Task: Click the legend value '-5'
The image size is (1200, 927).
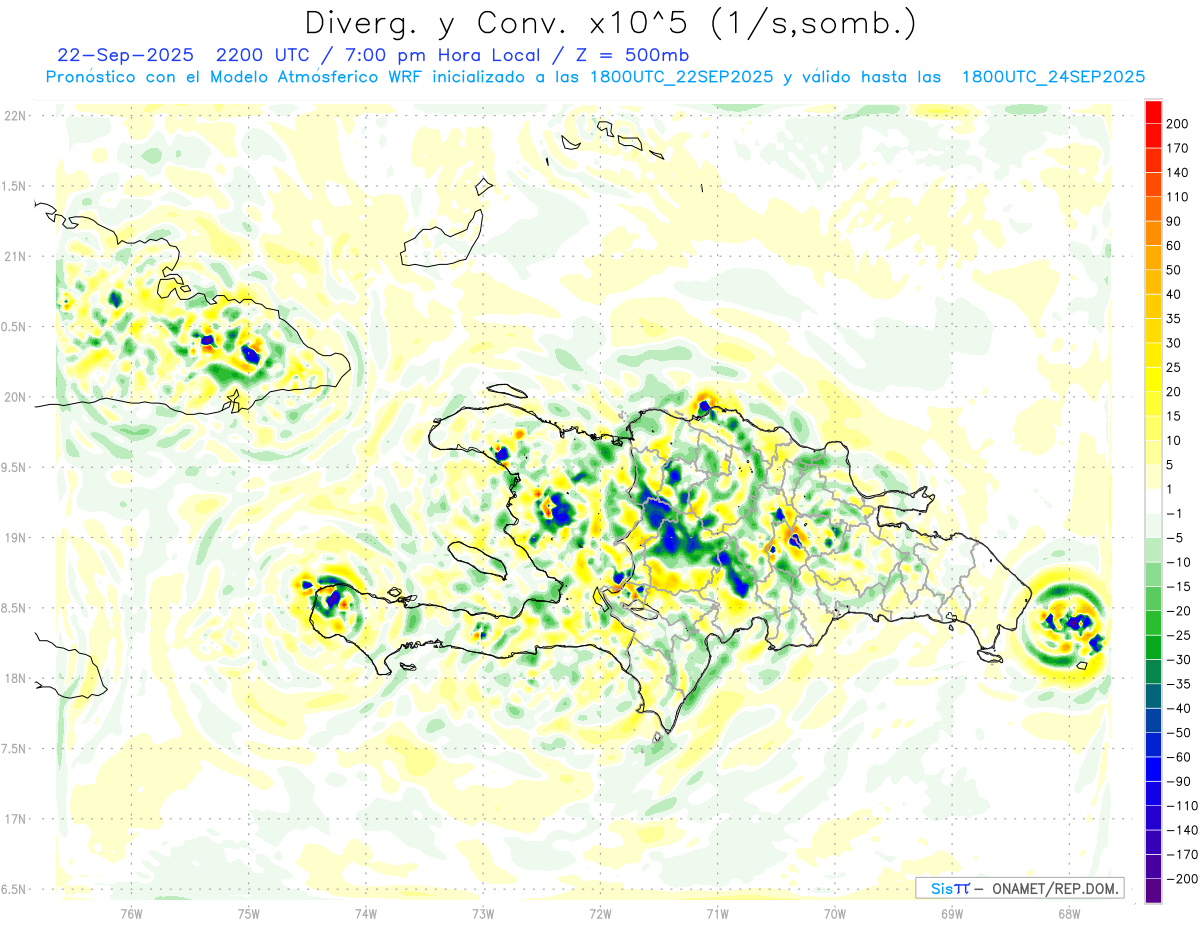Action: click(x=1174, y=538)
